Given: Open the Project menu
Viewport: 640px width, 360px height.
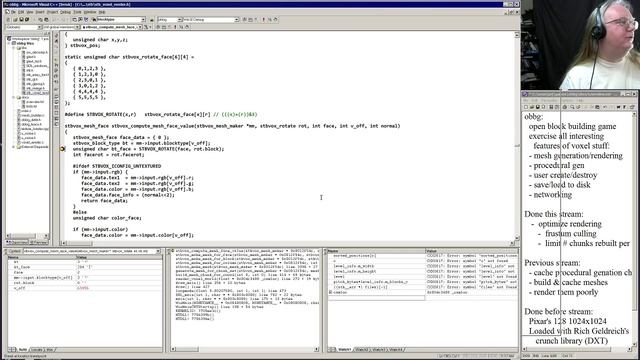Looking at the screenshot, I should 52,12.
